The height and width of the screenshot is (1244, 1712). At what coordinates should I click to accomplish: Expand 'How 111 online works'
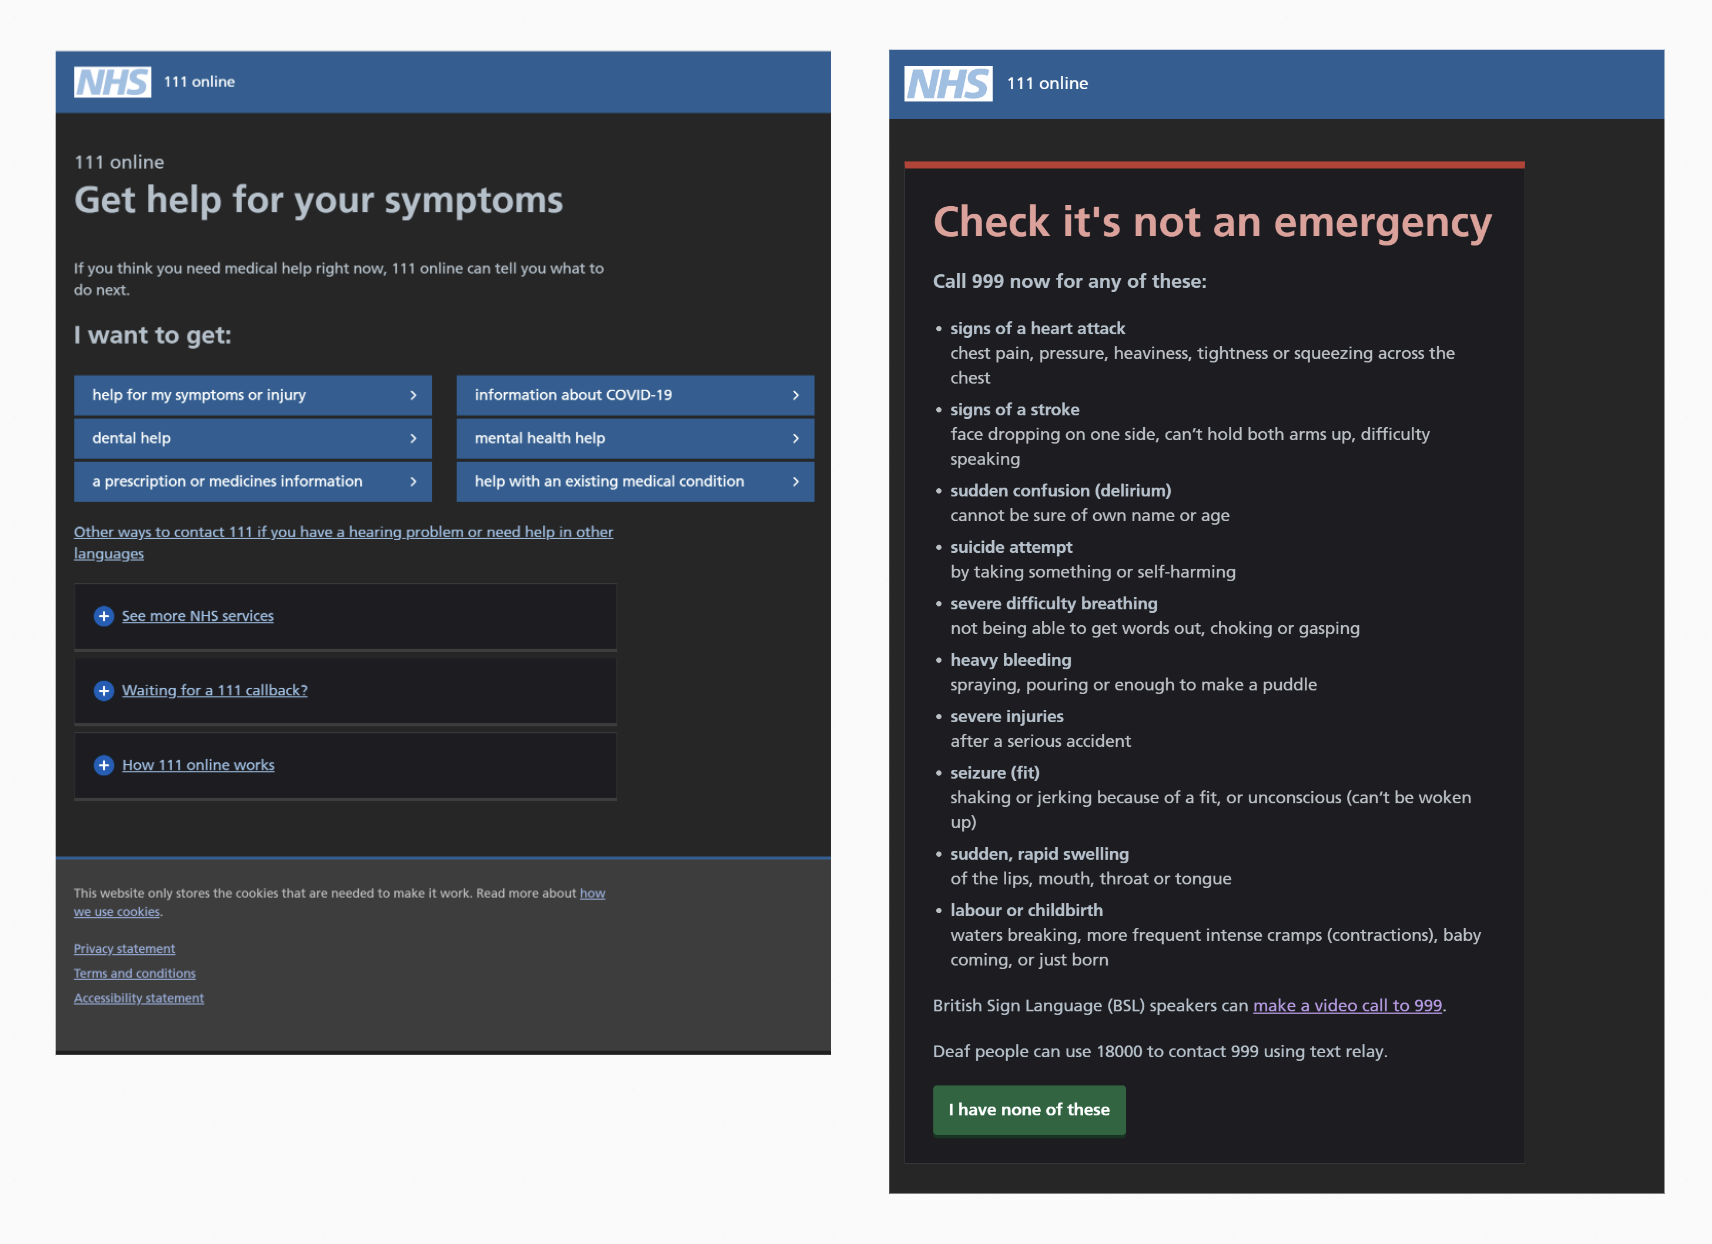[x=198, y=765]
